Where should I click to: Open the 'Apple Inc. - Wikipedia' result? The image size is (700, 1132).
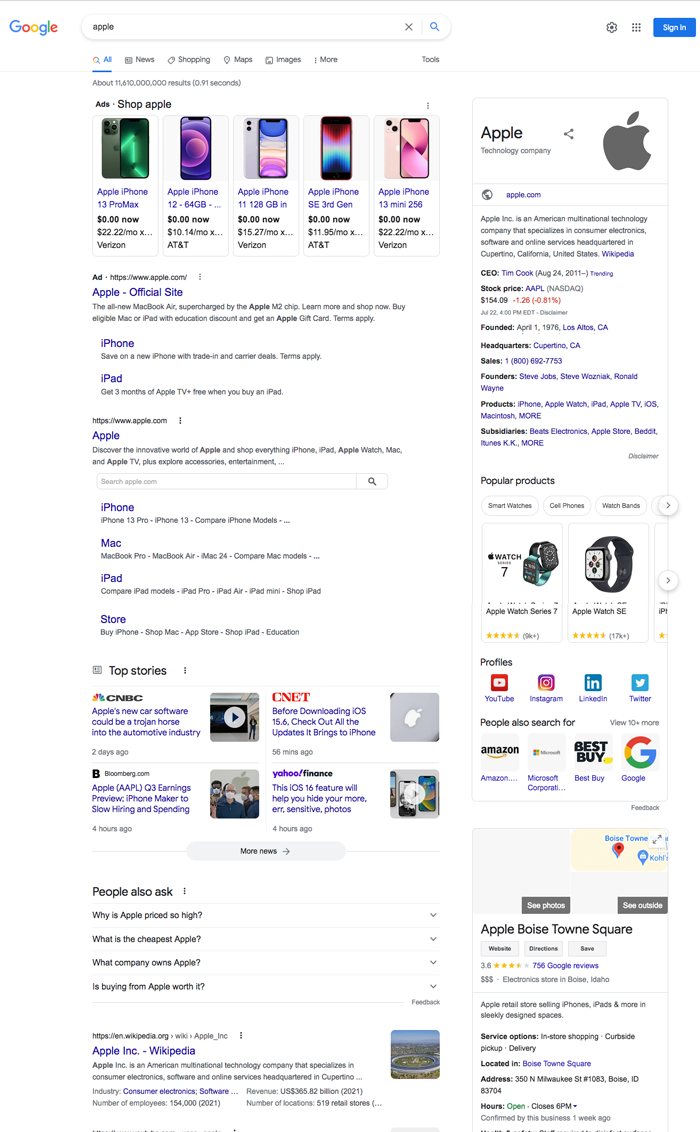[144, 1051]
